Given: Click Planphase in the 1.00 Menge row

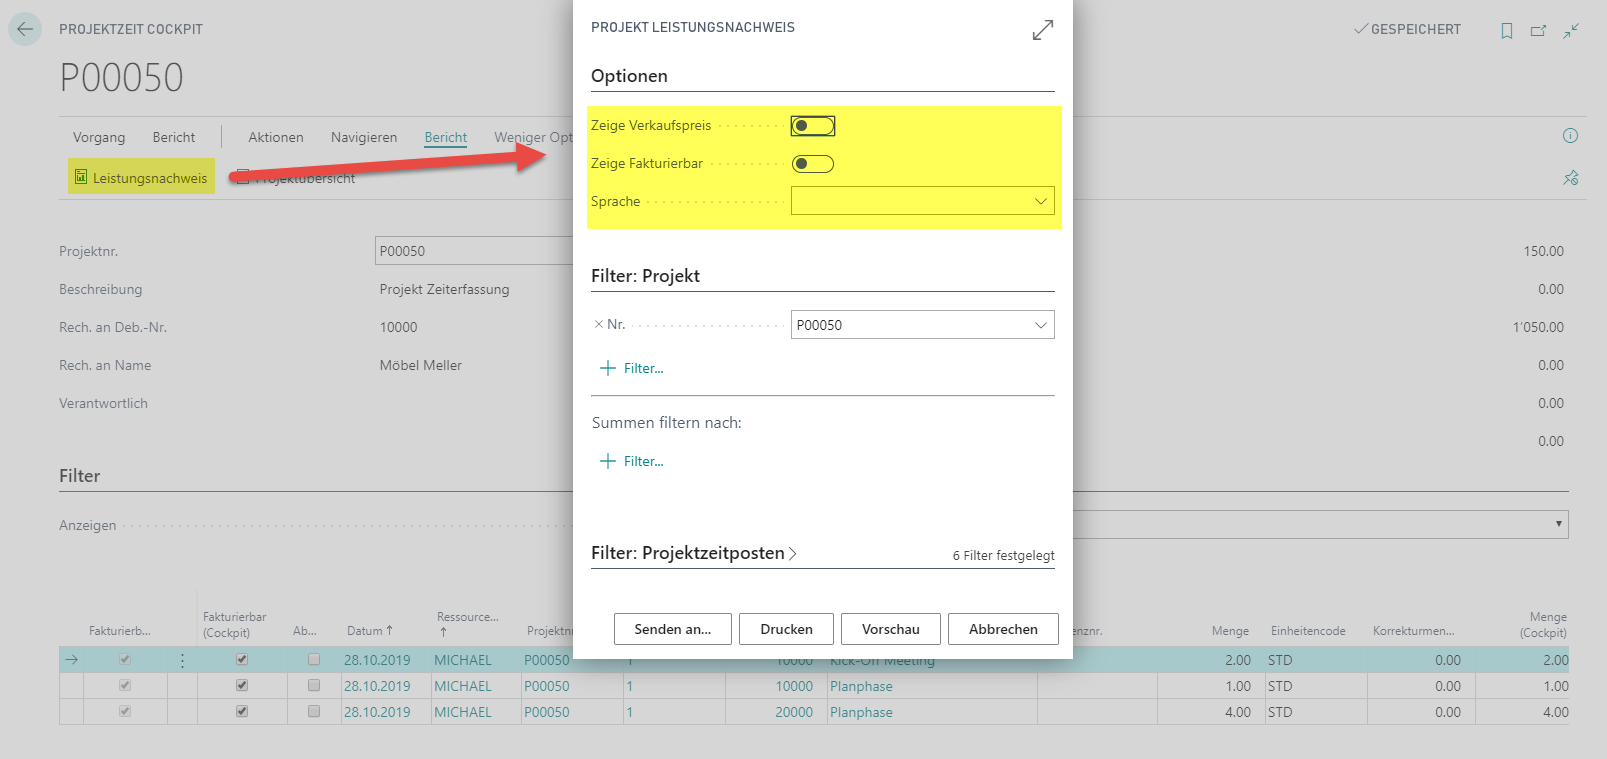Looking at the screenshot, I should point(861,686).
